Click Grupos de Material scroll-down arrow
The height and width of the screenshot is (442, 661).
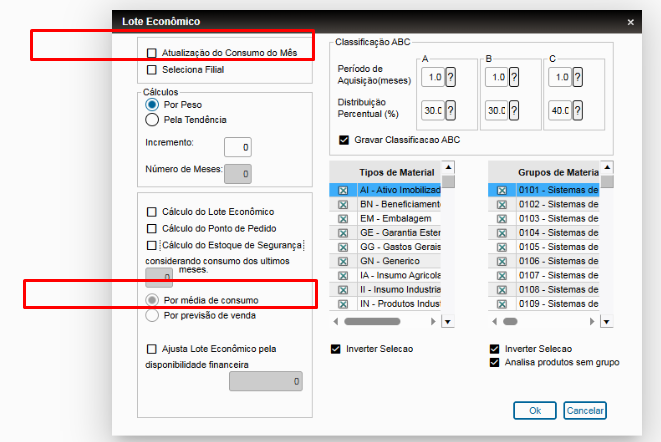(x=607, y=322)
